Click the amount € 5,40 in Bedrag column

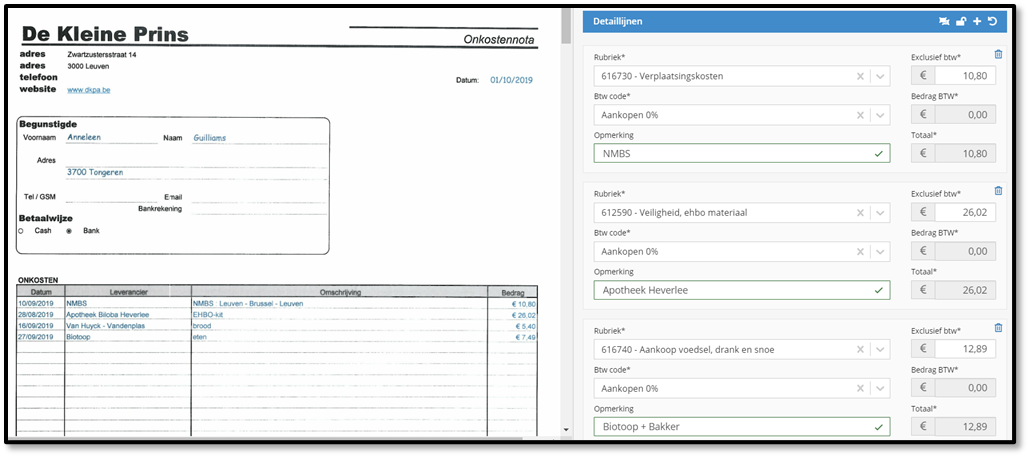click(526, 326)
